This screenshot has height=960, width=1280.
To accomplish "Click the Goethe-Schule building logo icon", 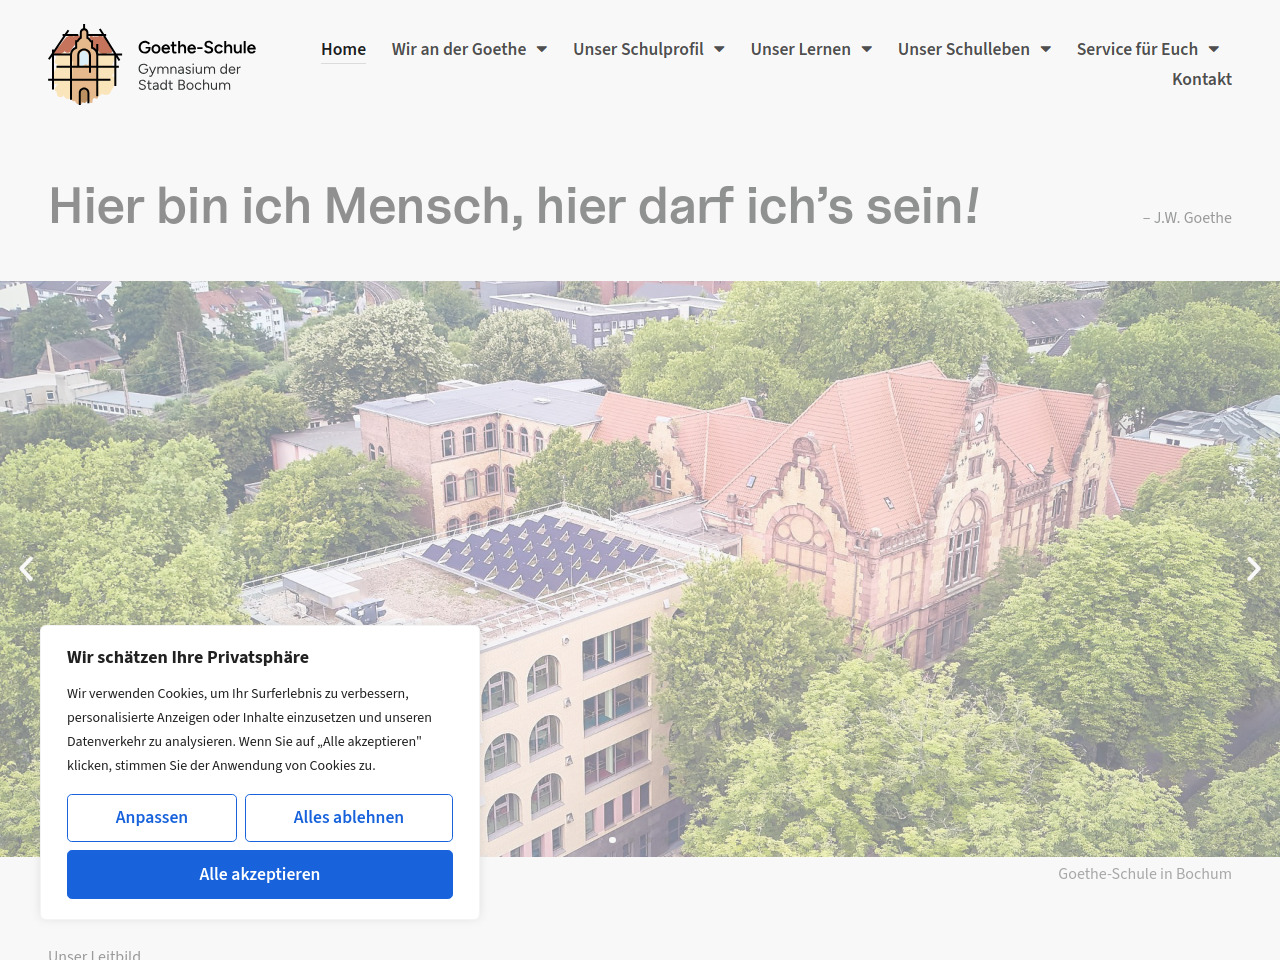I will [85, 65].
